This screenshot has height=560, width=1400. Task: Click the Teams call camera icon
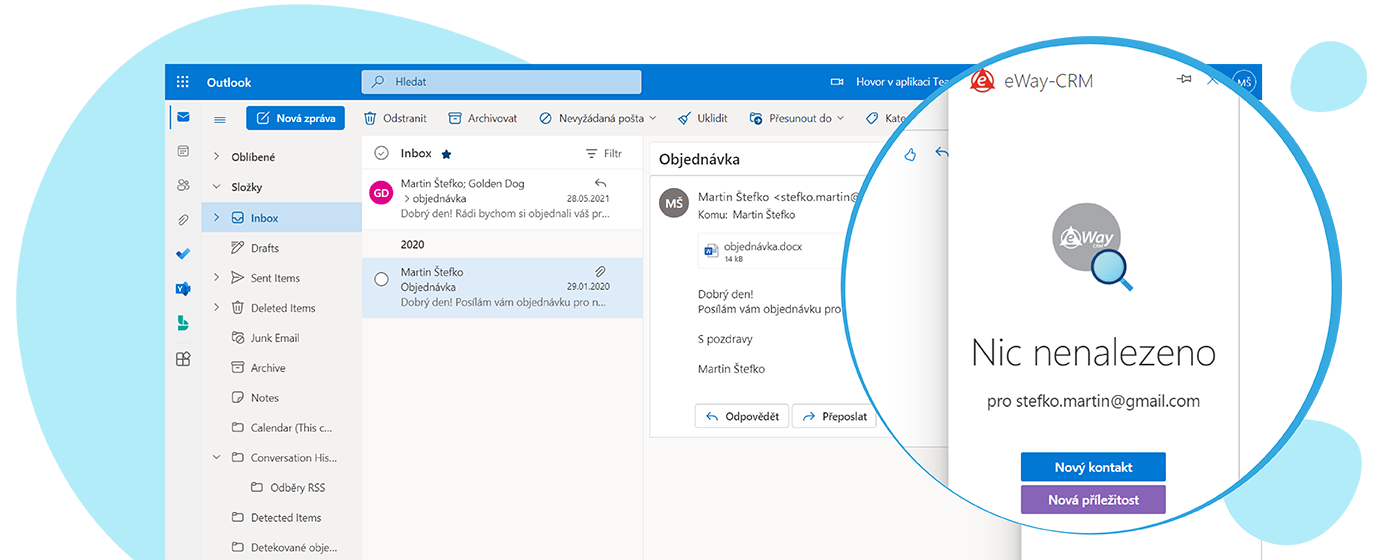pos(837,82)
